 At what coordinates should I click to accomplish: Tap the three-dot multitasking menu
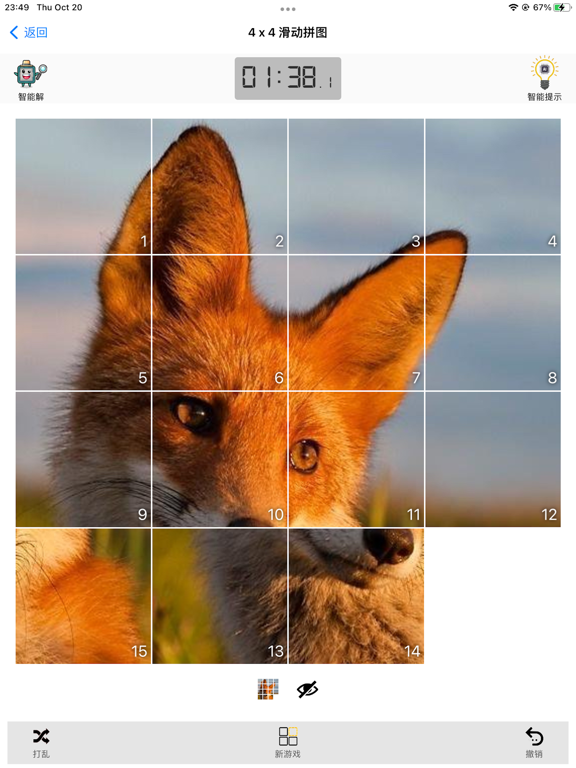click(x=288, y=9)
